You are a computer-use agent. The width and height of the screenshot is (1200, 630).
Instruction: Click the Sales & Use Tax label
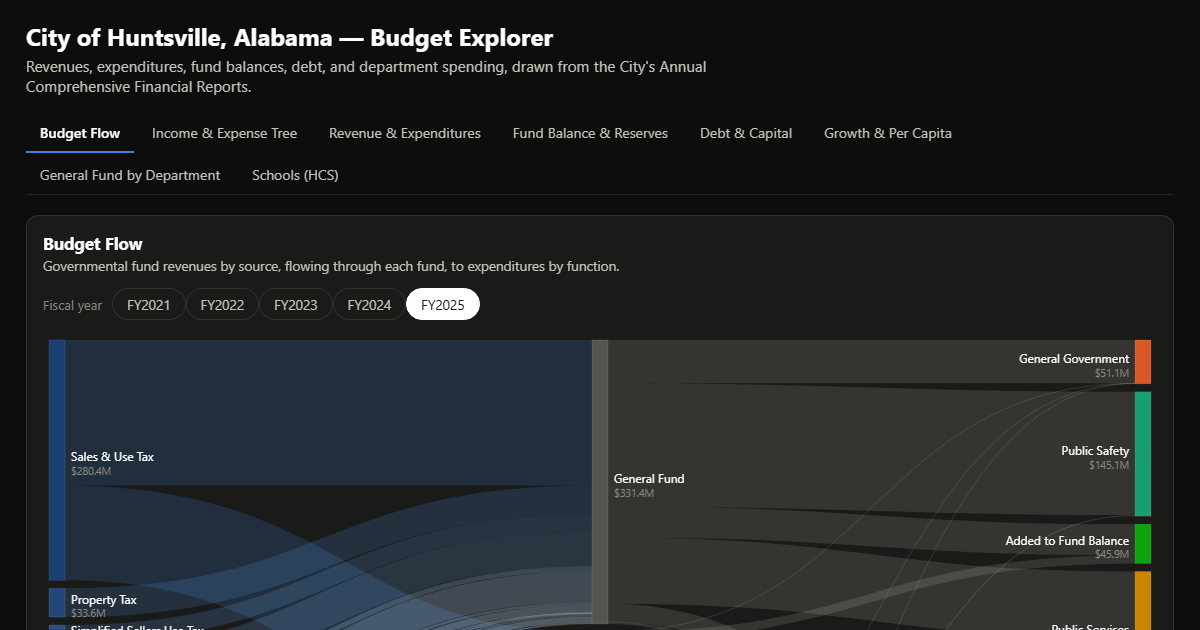(112, 457)
